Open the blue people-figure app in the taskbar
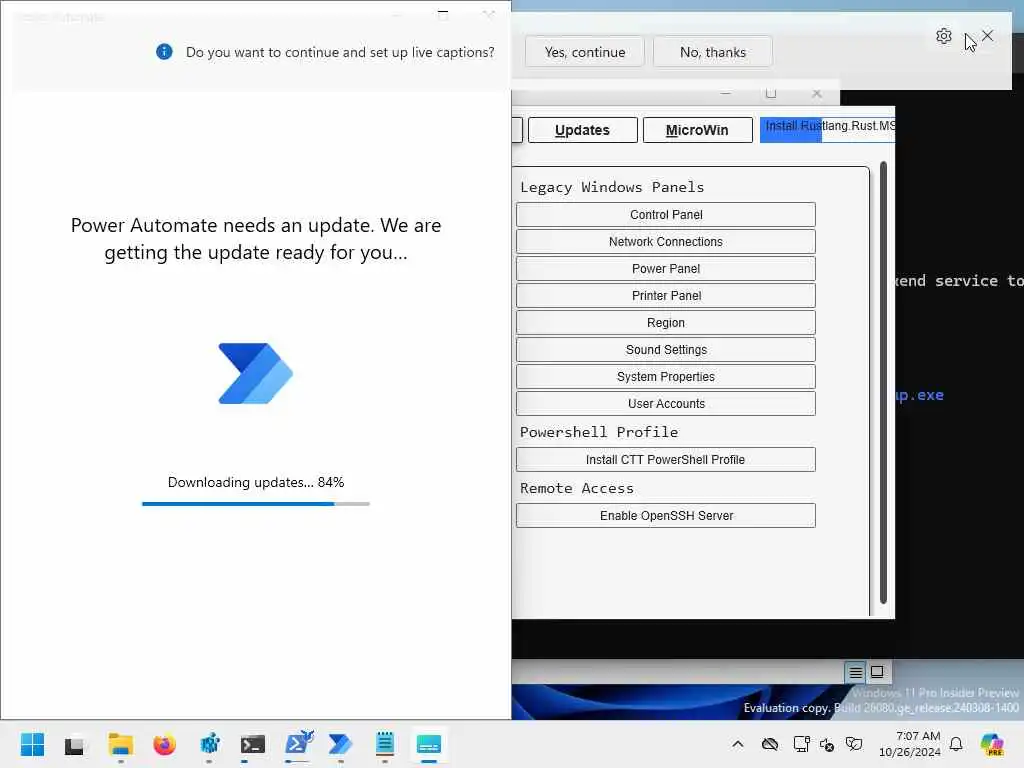The image size is (1024, 768). [210, 744]
